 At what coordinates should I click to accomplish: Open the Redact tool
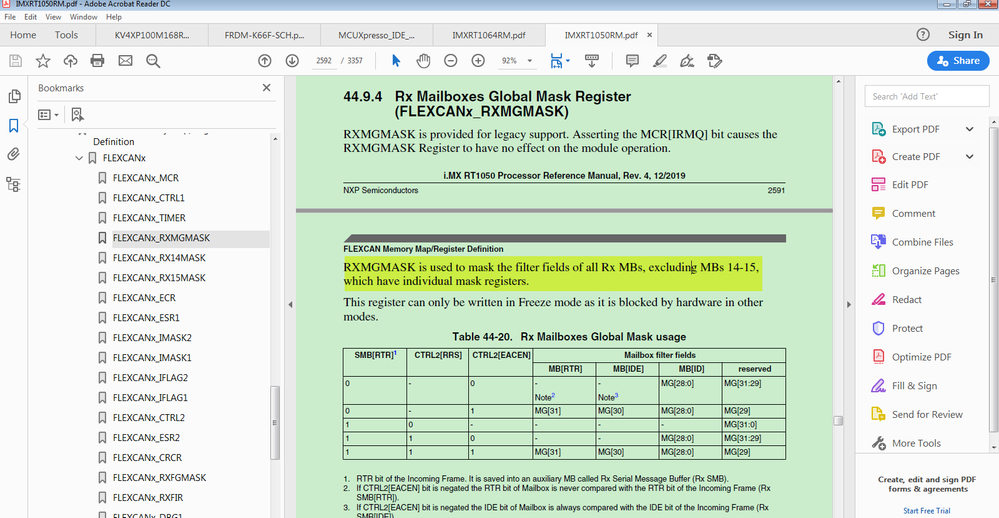pyautogui.click(x=906, y=299)
